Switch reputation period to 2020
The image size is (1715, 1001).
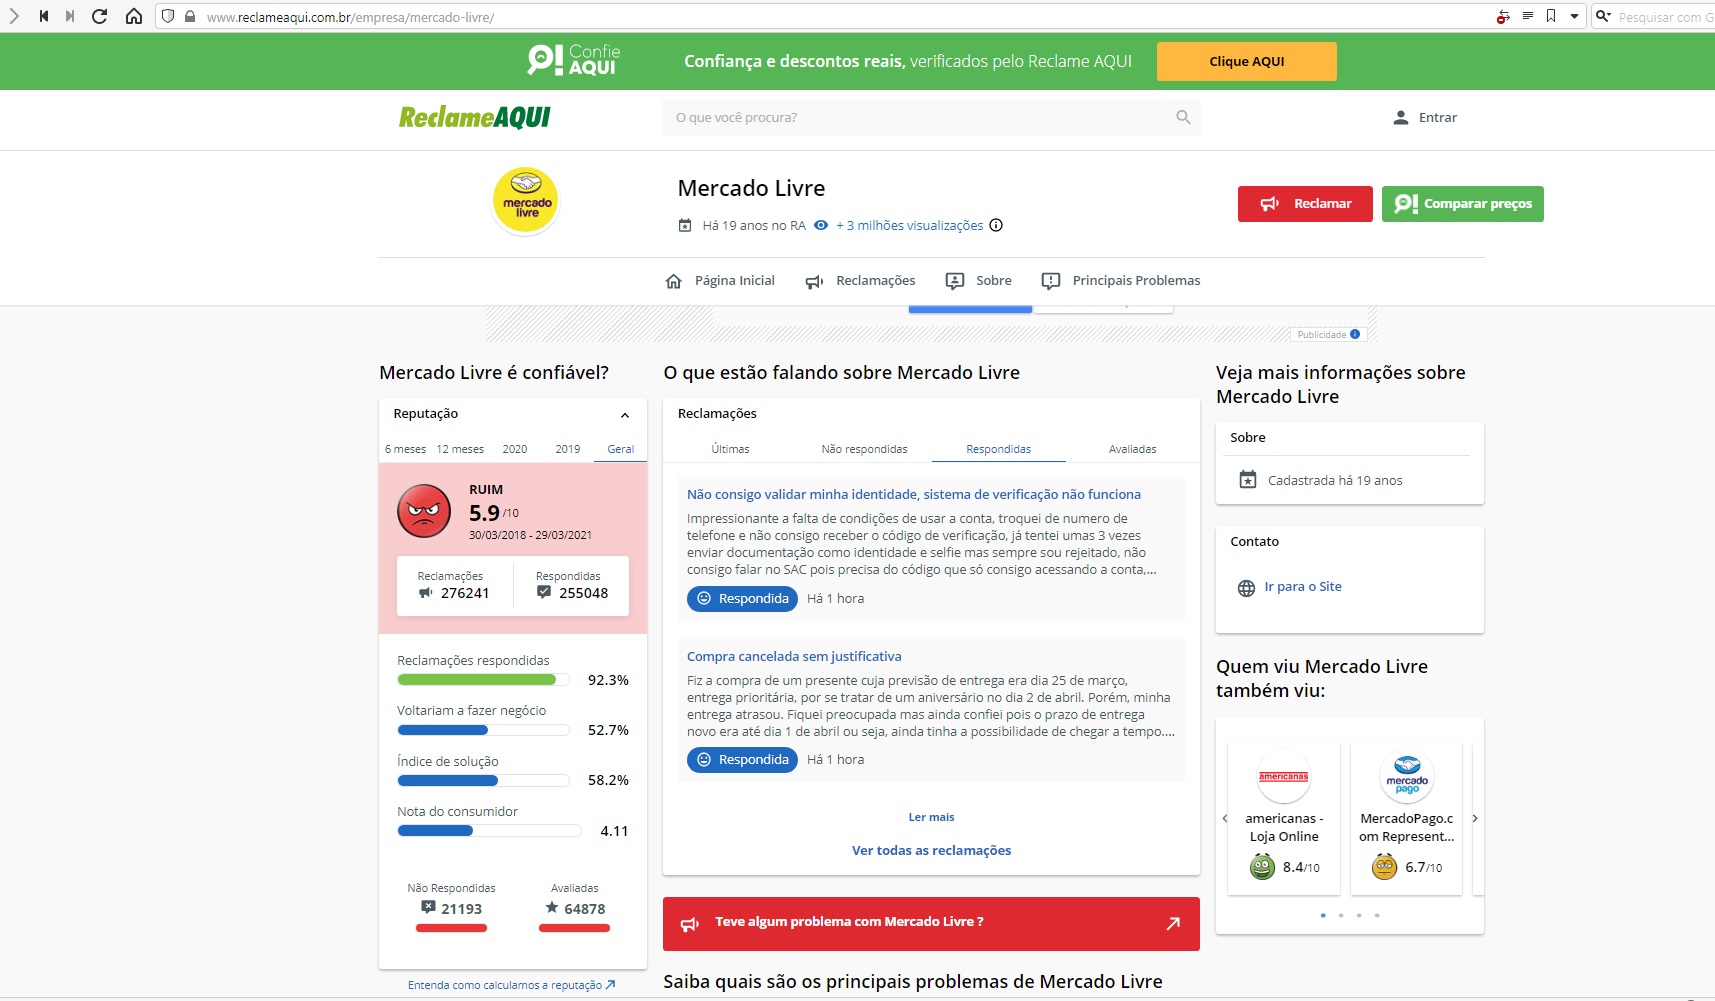[515, 449]
